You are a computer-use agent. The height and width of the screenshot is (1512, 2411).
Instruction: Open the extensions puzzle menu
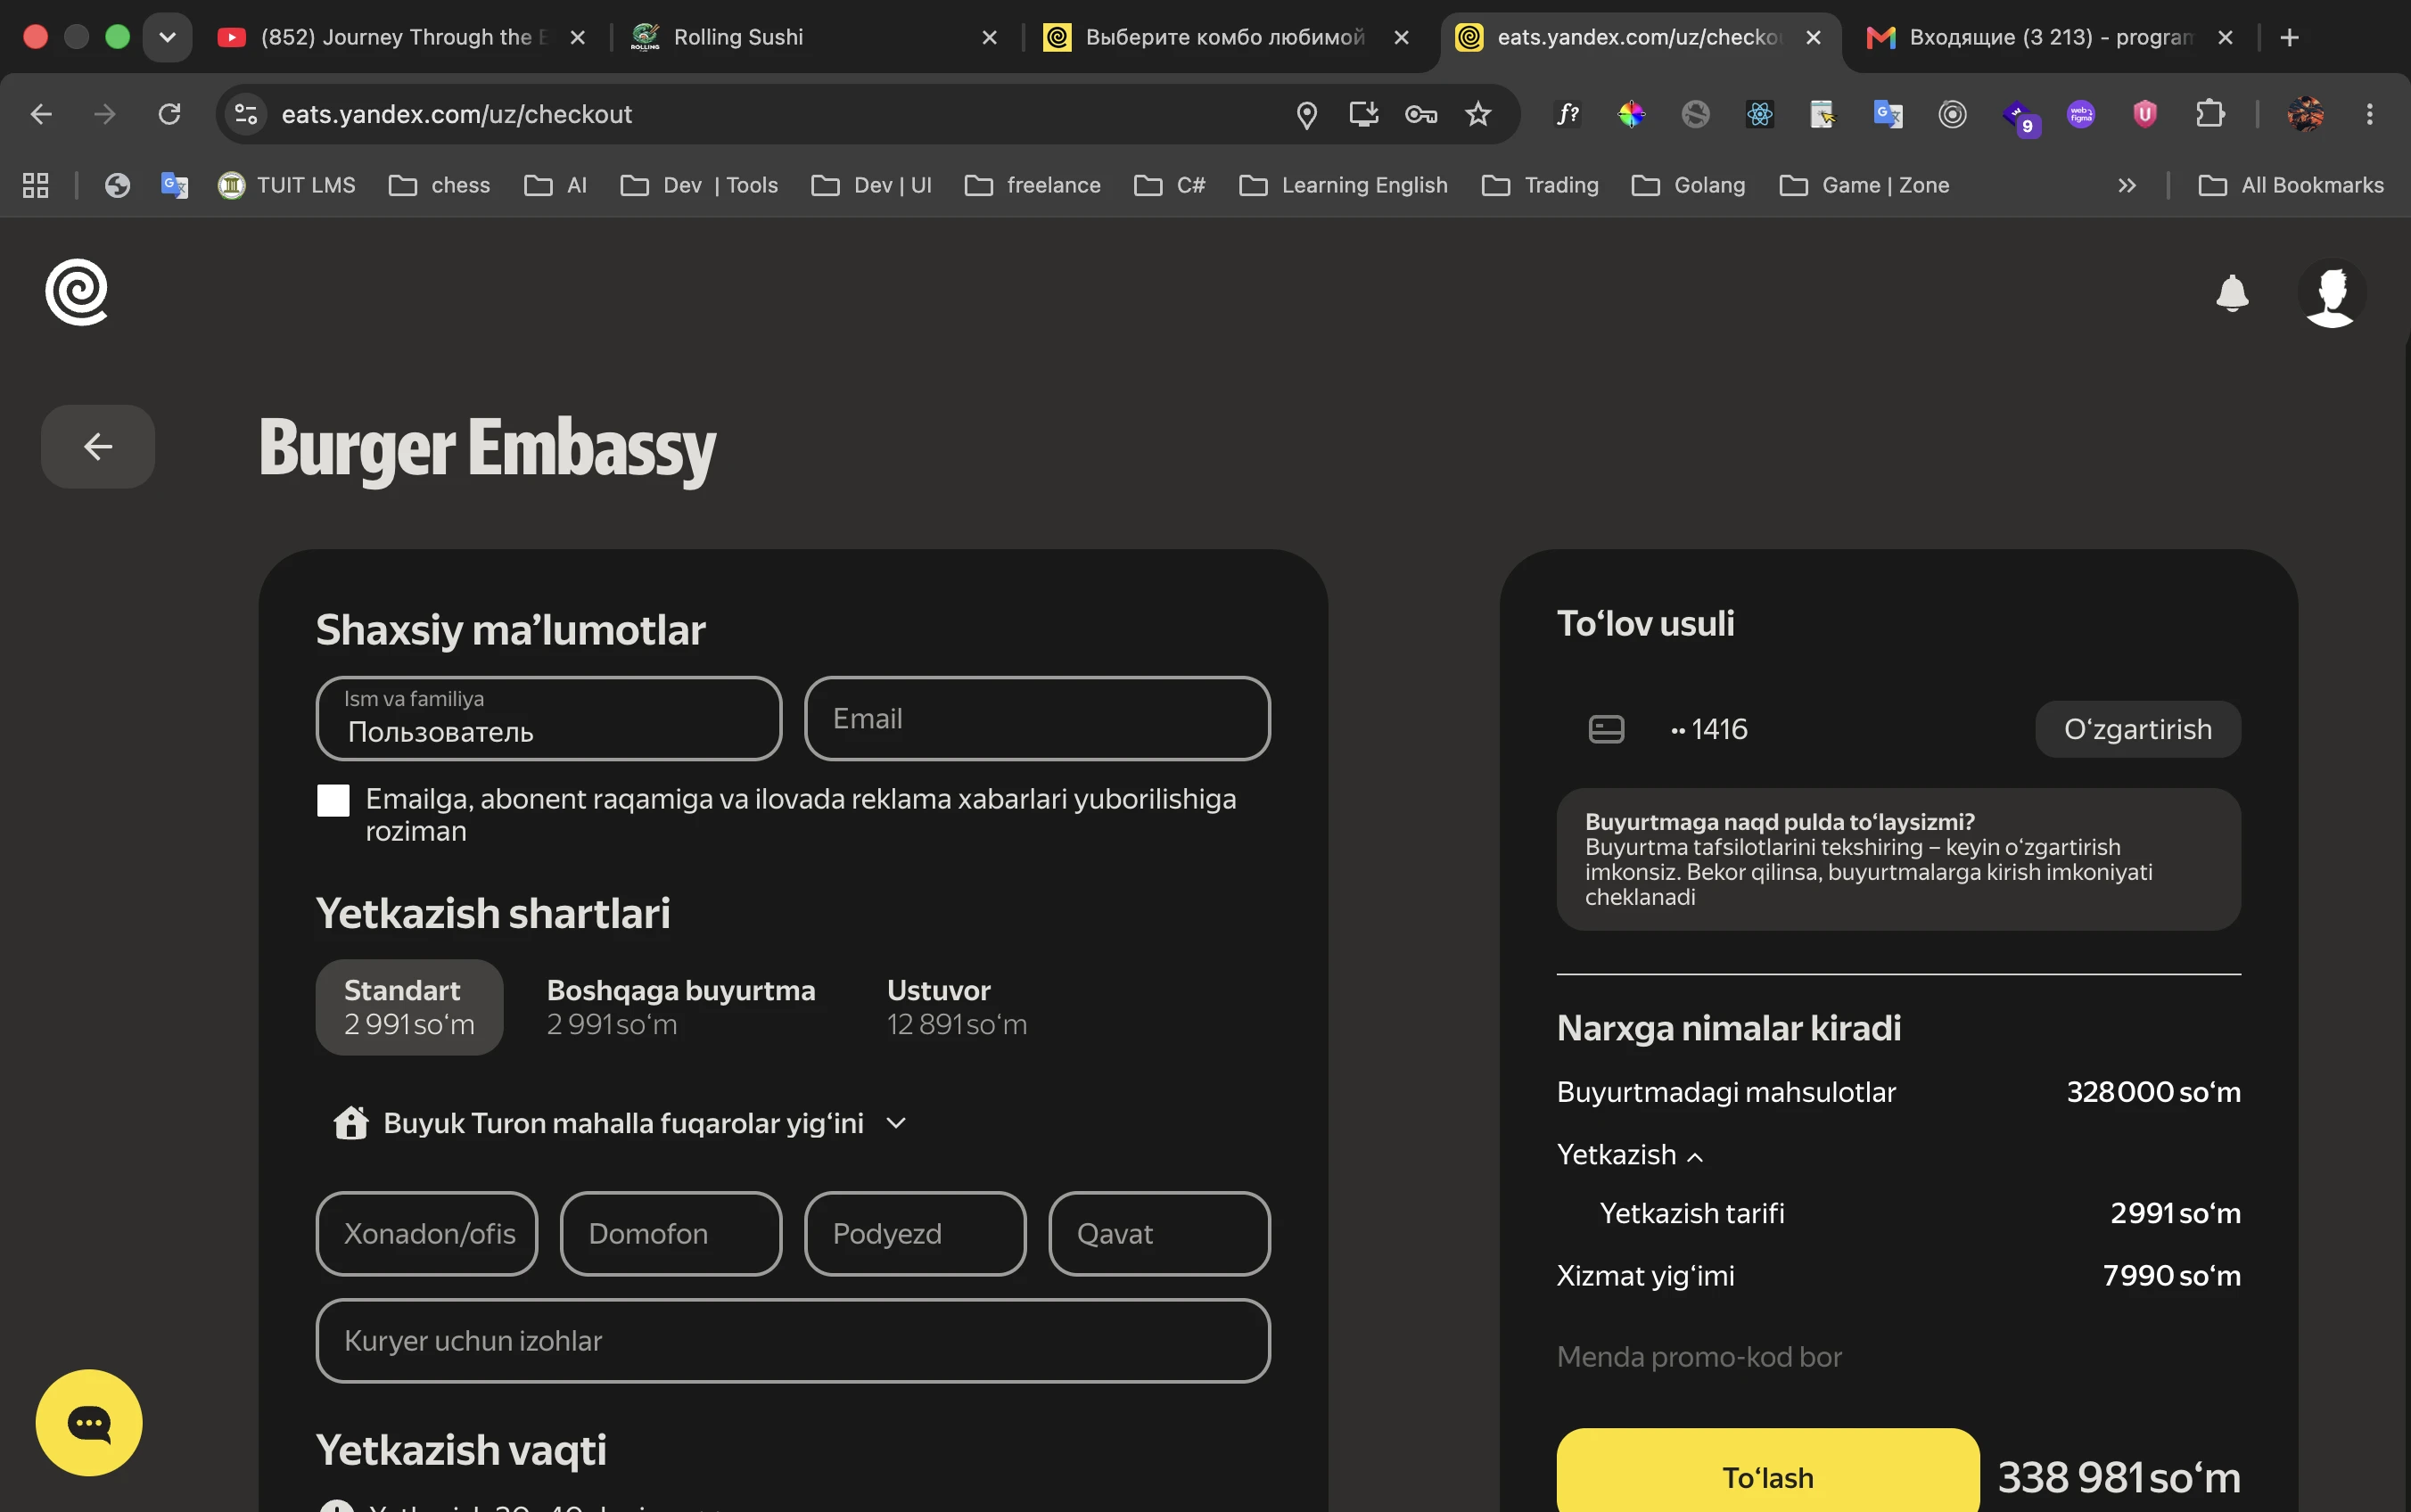pos(2210,114)
